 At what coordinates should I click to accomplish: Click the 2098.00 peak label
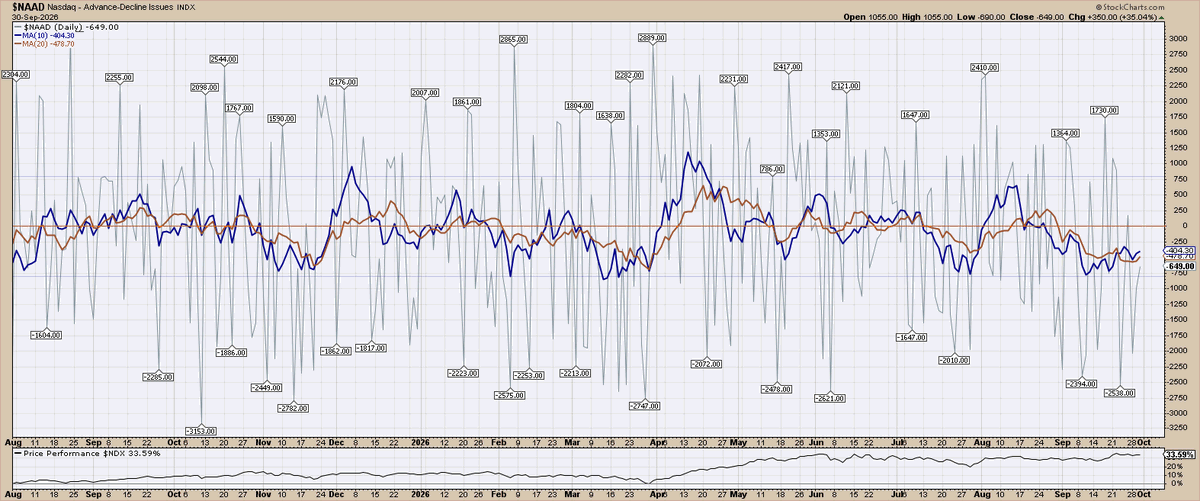pos(204,88)
